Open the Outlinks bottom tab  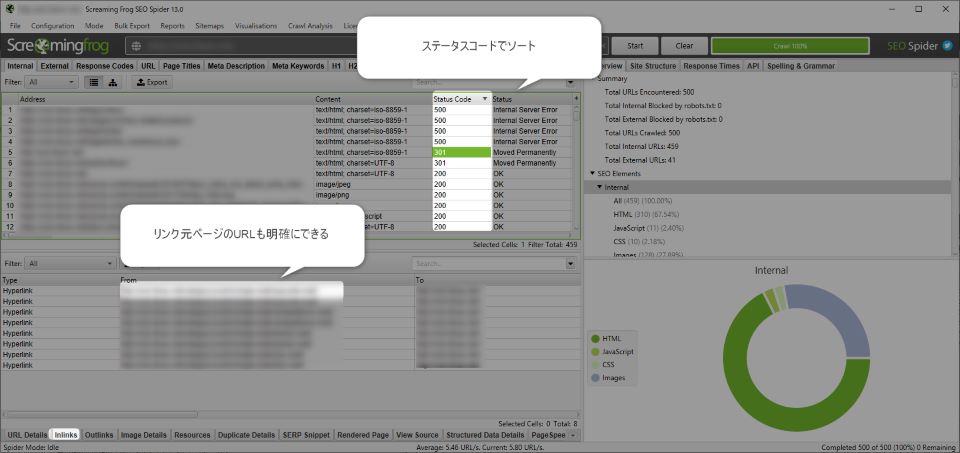click(99, 435)
